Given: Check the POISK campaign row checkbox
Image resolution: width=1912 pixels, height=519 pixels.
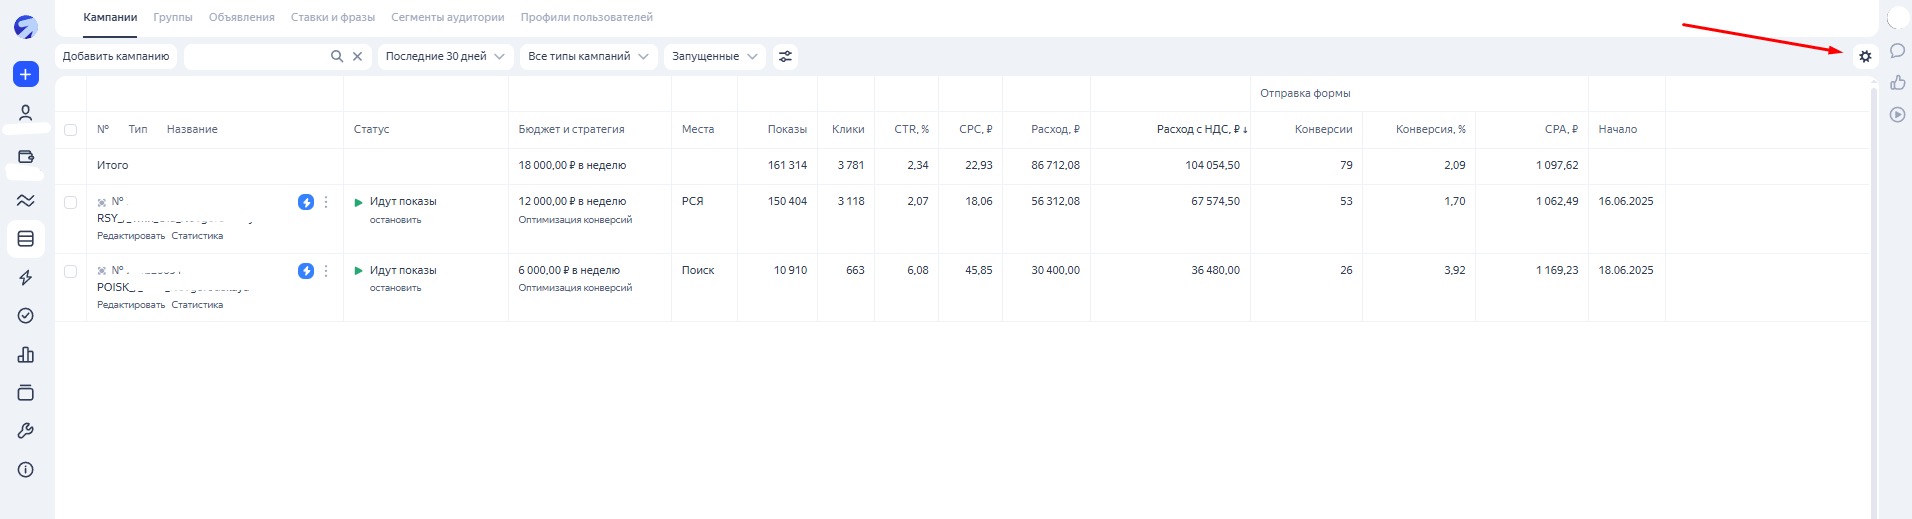Looking at the screenshot, I should pyautogui.click(x=70, y=271).
